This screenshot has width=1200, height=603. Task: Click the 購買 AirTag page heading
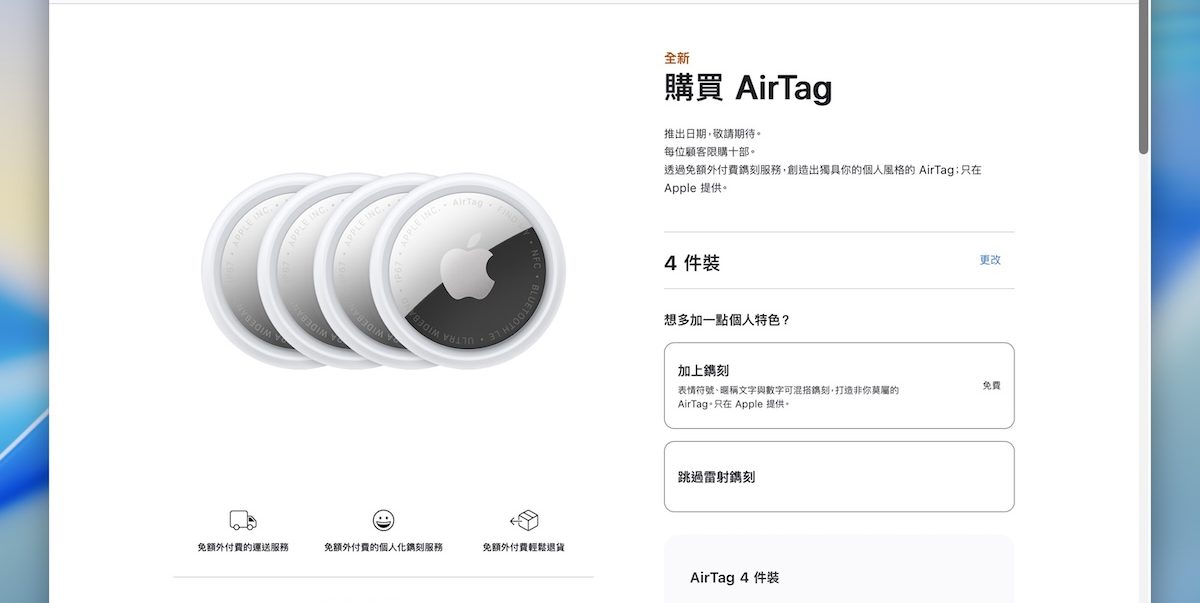748,88
